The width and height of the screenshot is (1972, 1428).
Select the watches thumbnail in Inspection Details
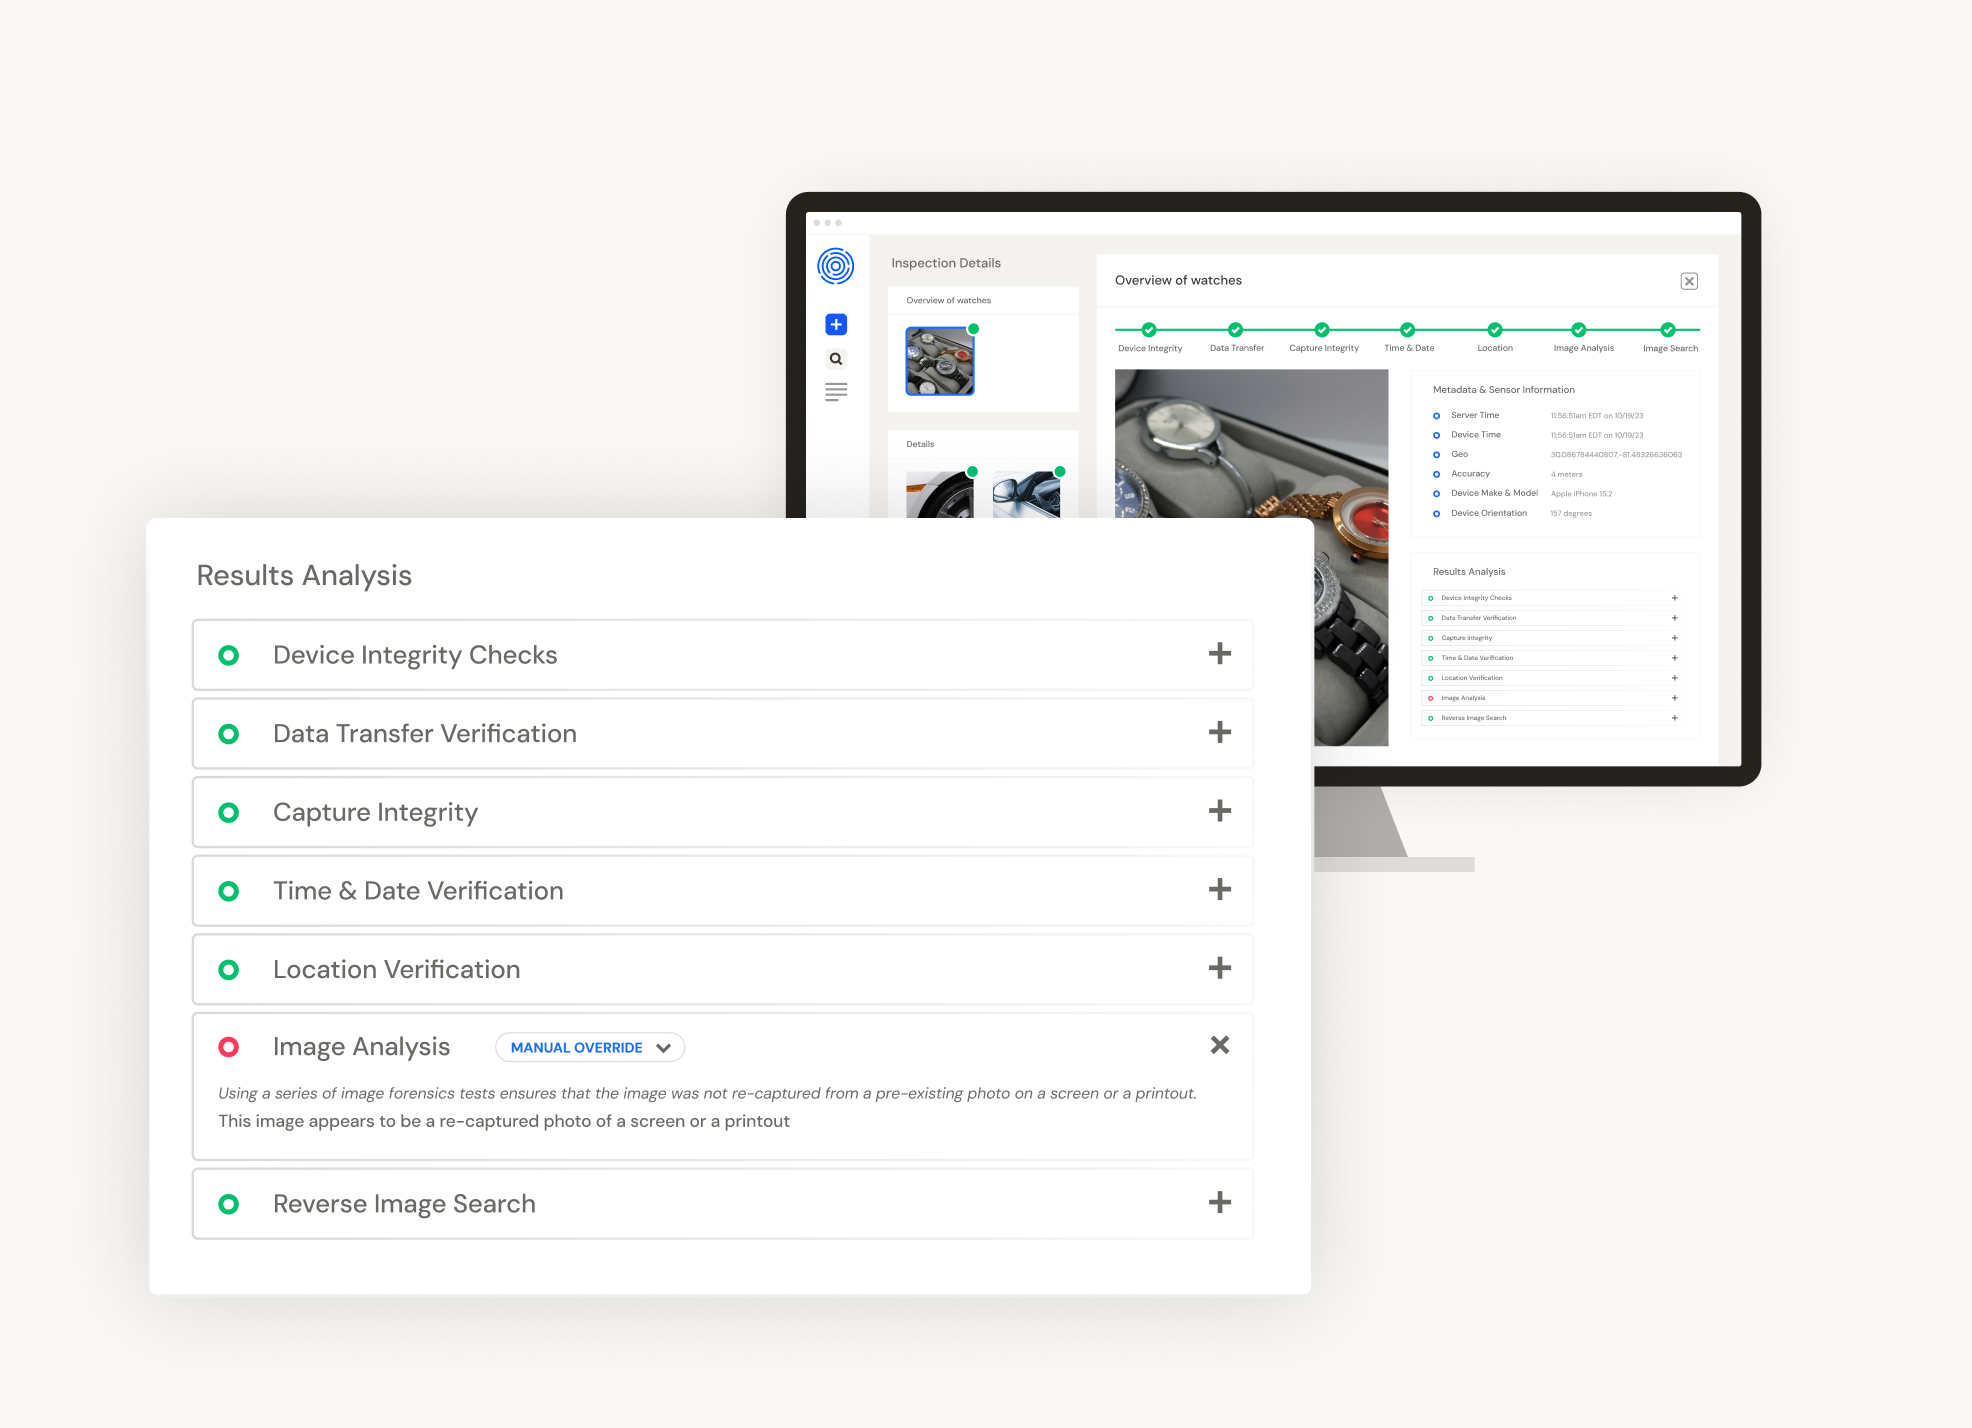(940, 361)
